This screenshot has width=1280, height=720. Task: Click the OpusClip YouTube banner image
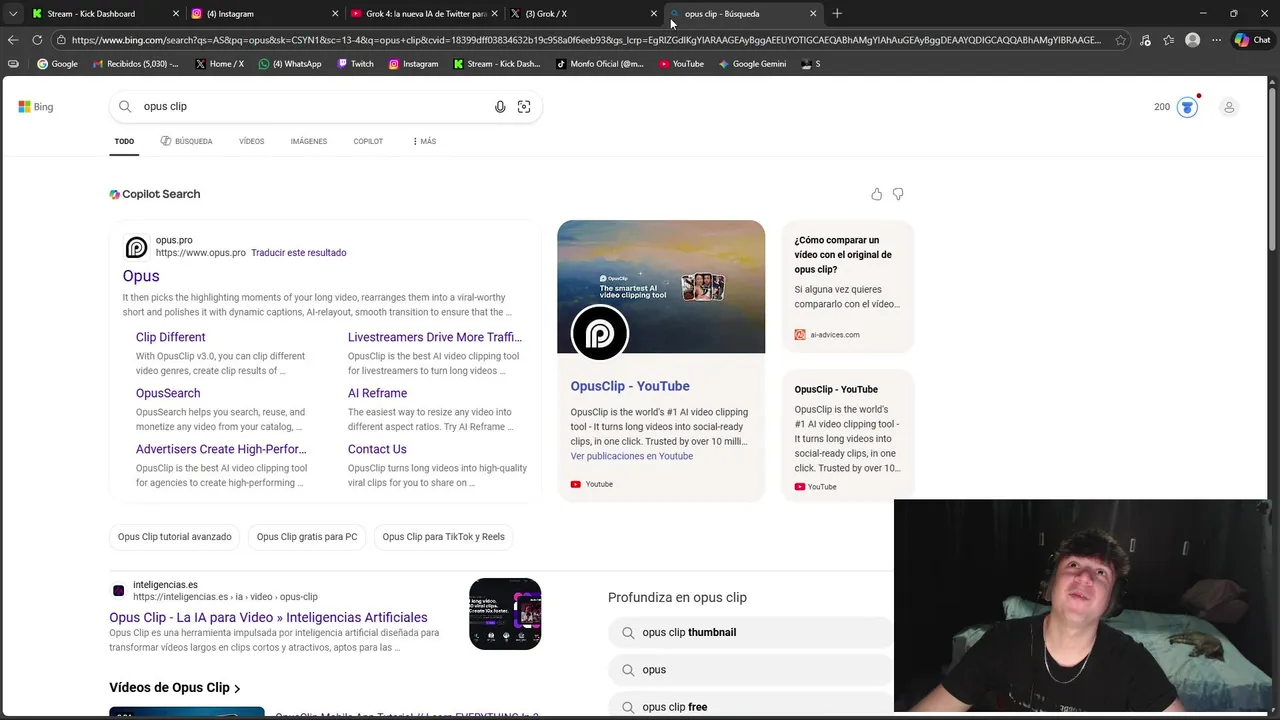pyautogui.click(x=661, y=287)
